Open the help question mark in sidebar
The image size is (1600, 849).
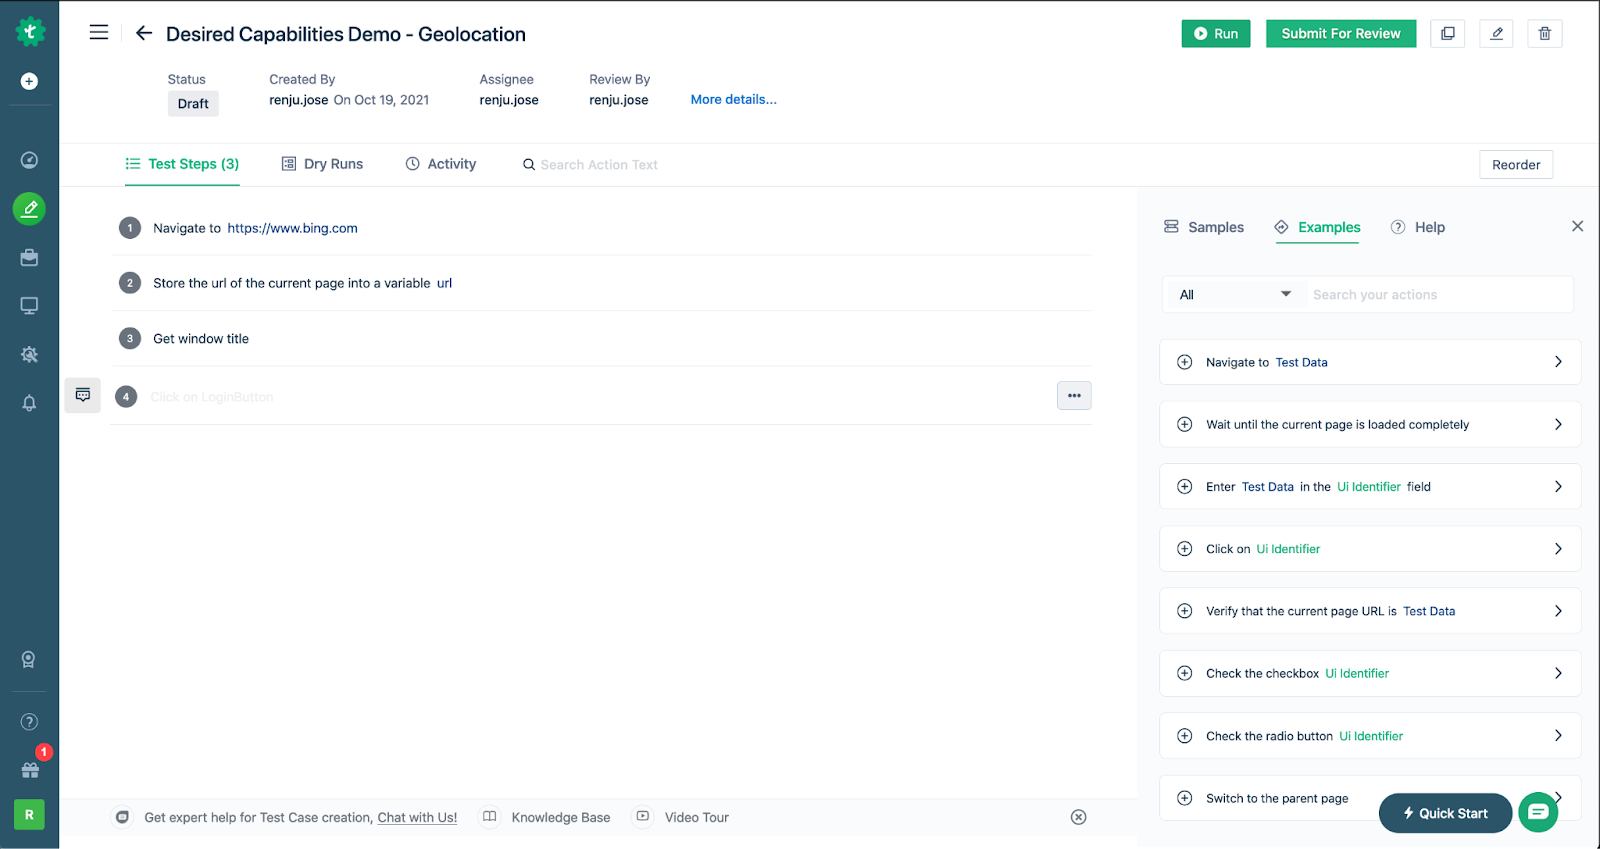[30, 722]
